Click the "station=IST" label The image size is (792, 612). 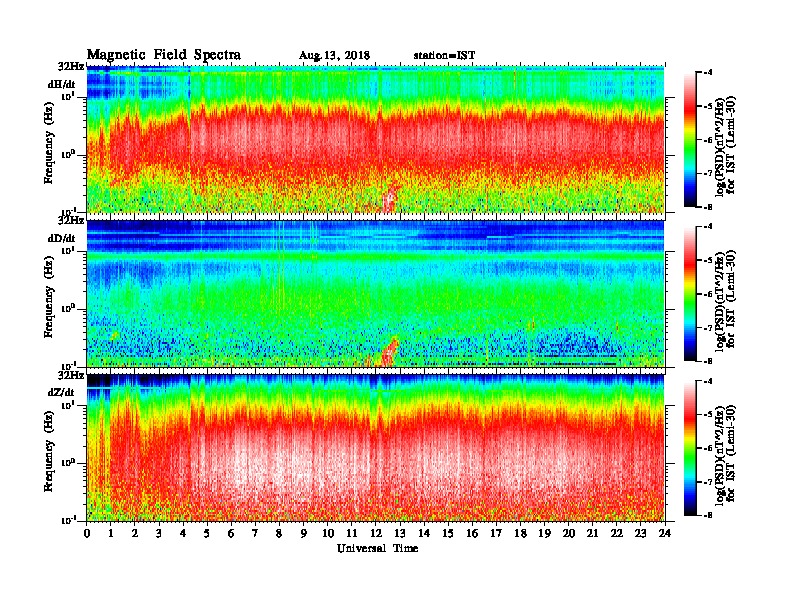click(x=444, y=56)
